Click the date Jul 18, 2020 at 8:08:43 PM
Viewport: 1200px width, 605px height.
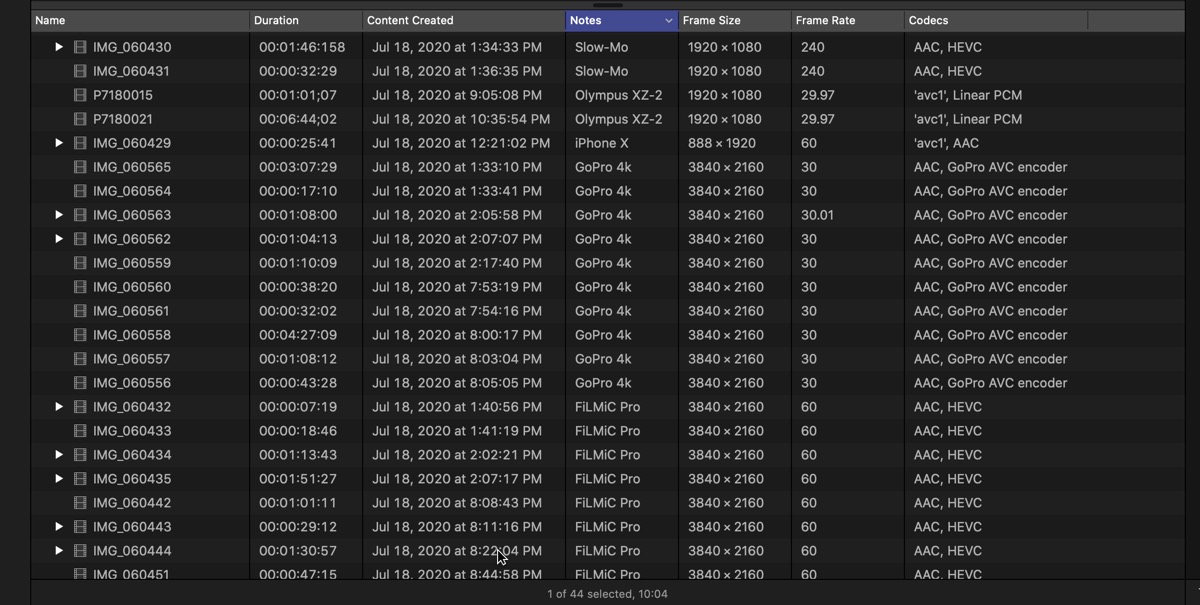[457, 503]
